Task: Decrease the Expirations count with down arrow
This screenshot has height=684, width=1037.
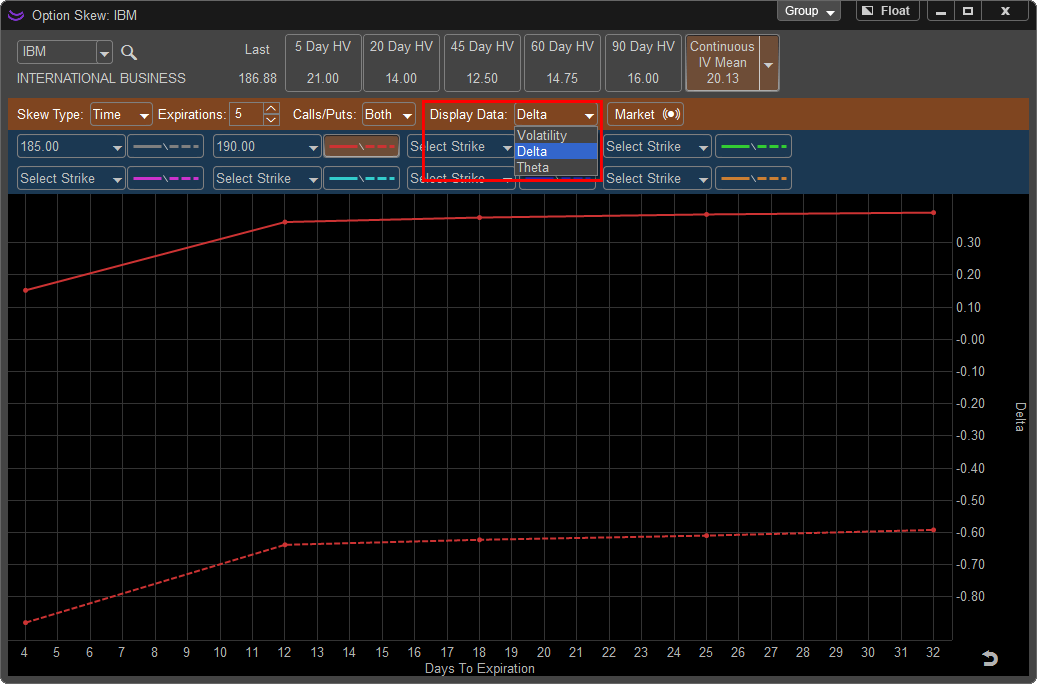Action: click(271, 120)
